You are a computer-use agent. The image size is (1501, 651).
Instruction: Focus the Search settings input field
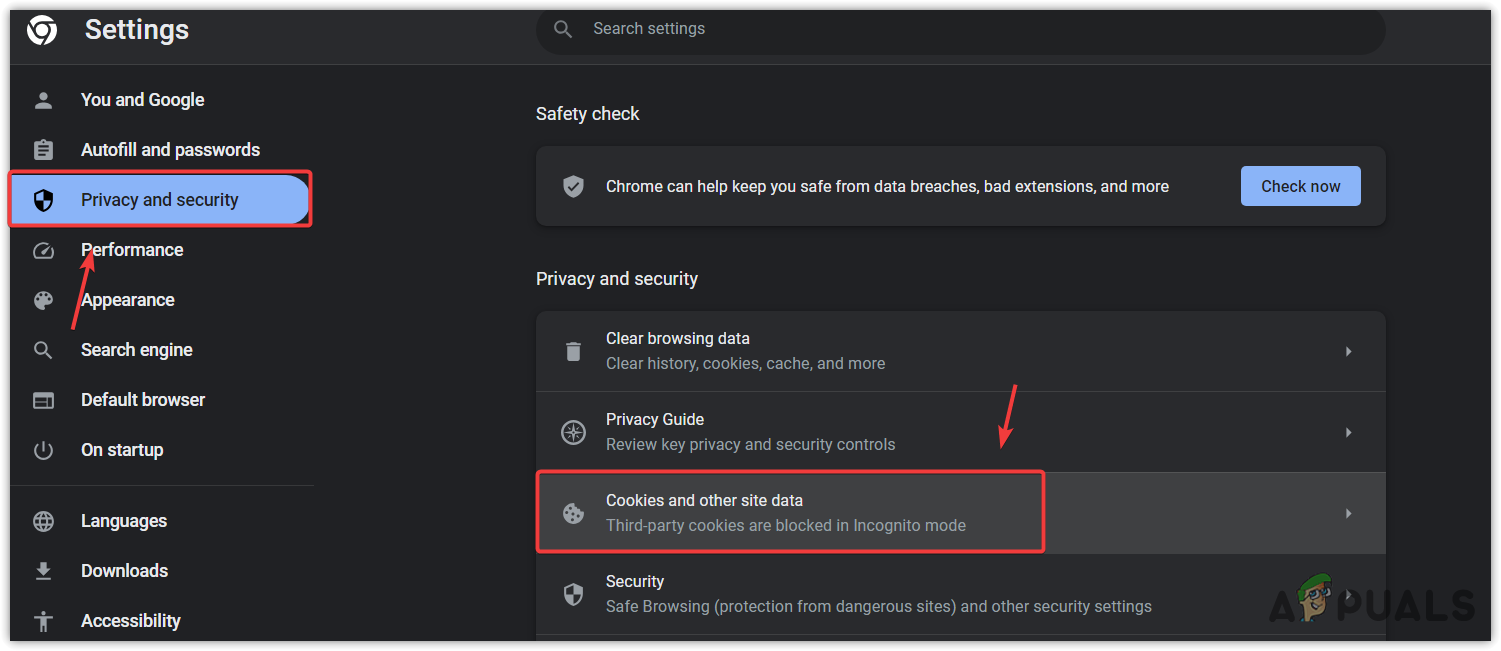click(960, 29)
